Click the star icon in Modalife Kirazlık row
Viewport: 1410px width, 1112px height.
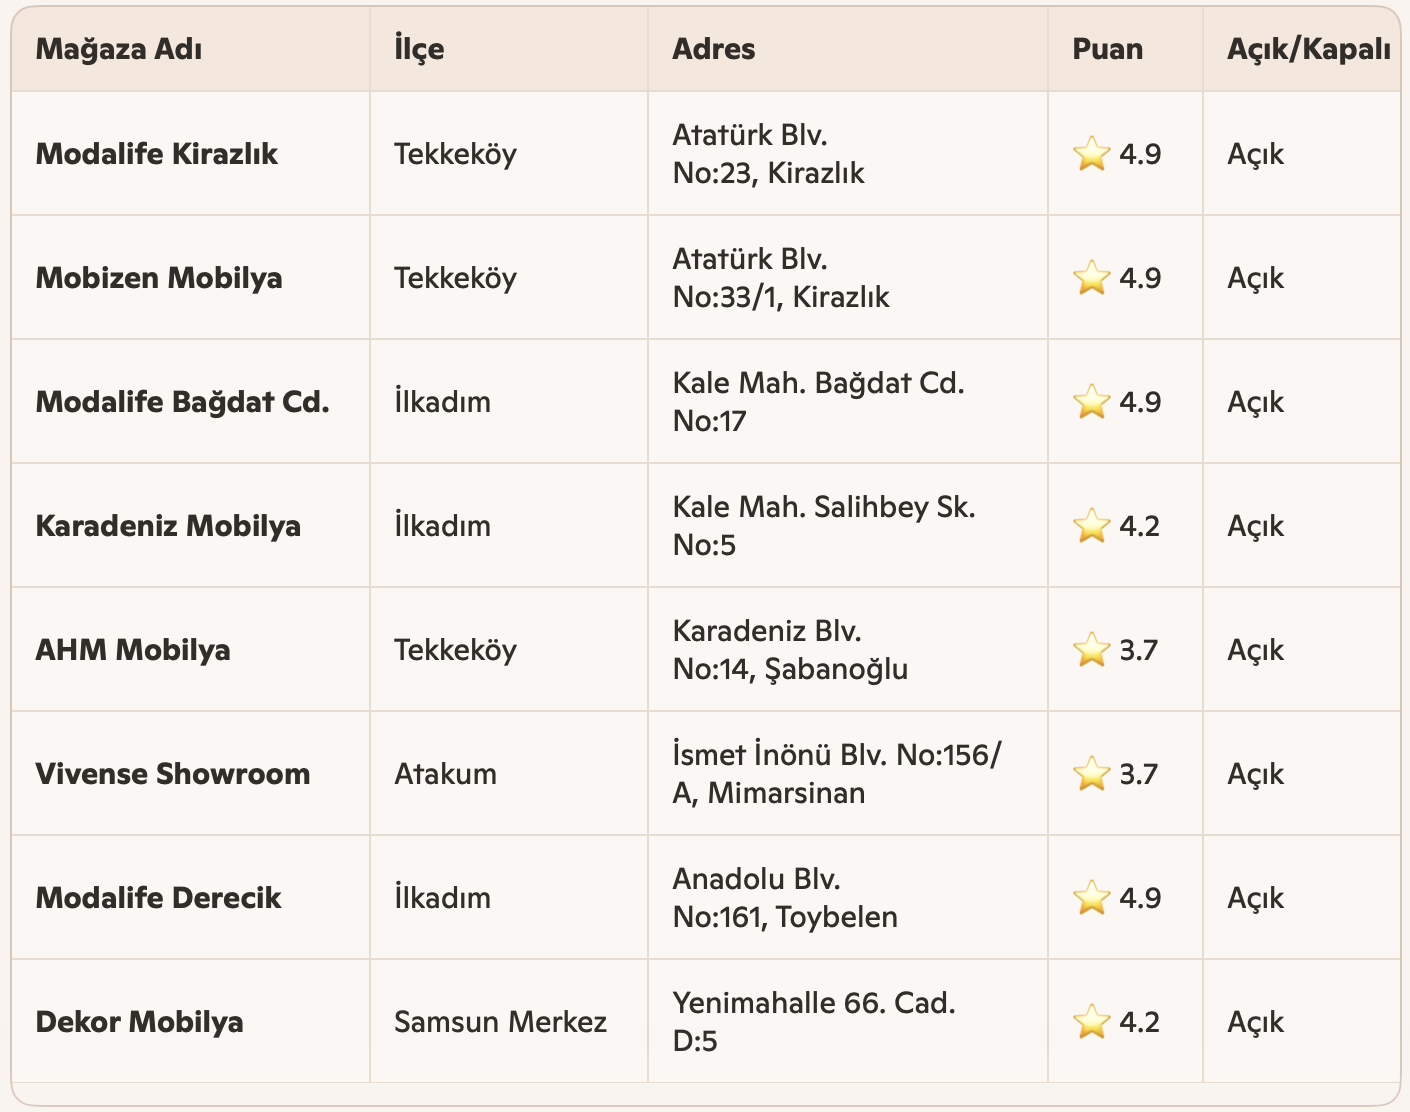point(1091,154)
